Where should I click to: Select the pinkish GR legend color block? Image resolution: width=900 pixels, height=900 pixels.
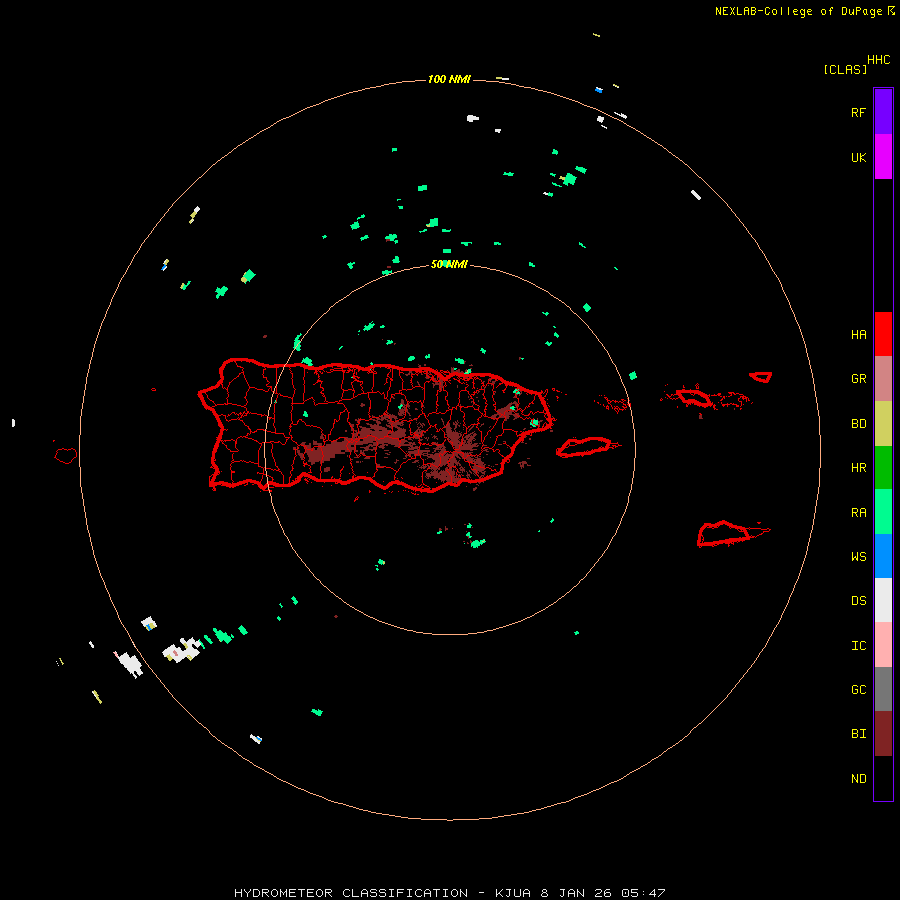click(883, 379)
